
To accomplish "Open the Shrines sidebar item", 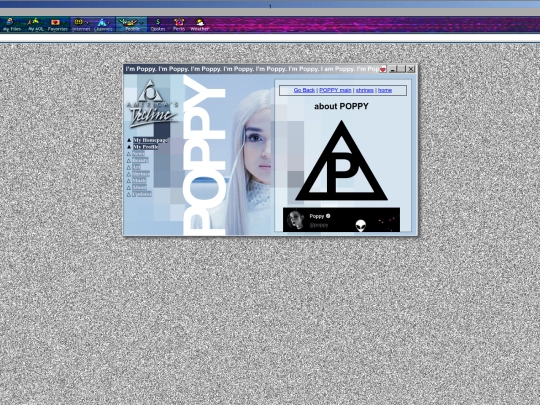I will (x=141, y=174).
